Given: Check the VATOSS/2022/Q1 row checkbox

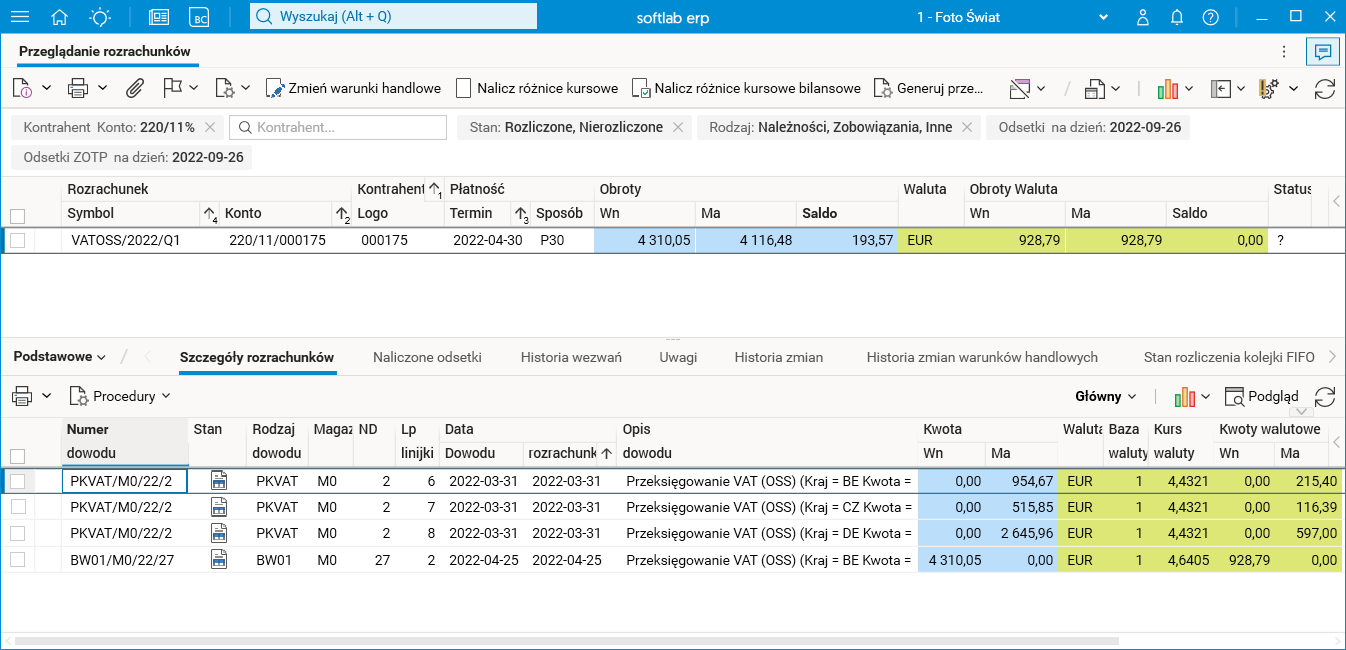Looking at the screenshot, I should [x=17, y=240].
